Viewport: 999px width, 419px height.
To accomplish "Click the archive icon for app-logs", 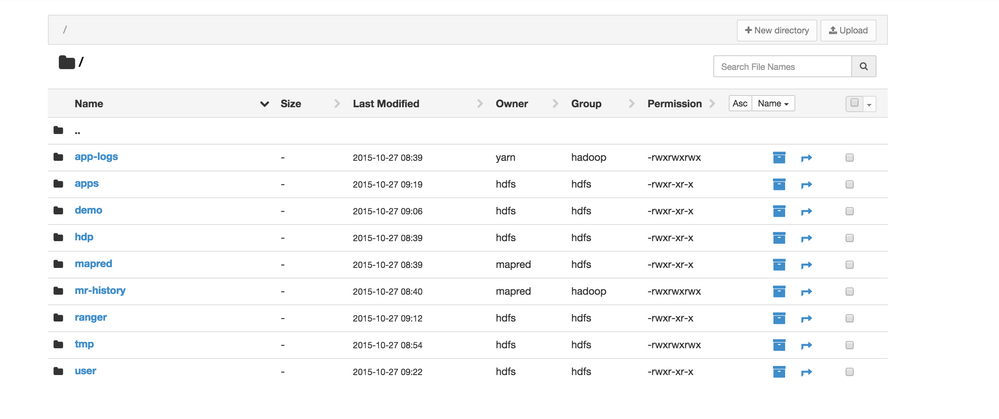I will pyautogui.click(x=779, y=158).
